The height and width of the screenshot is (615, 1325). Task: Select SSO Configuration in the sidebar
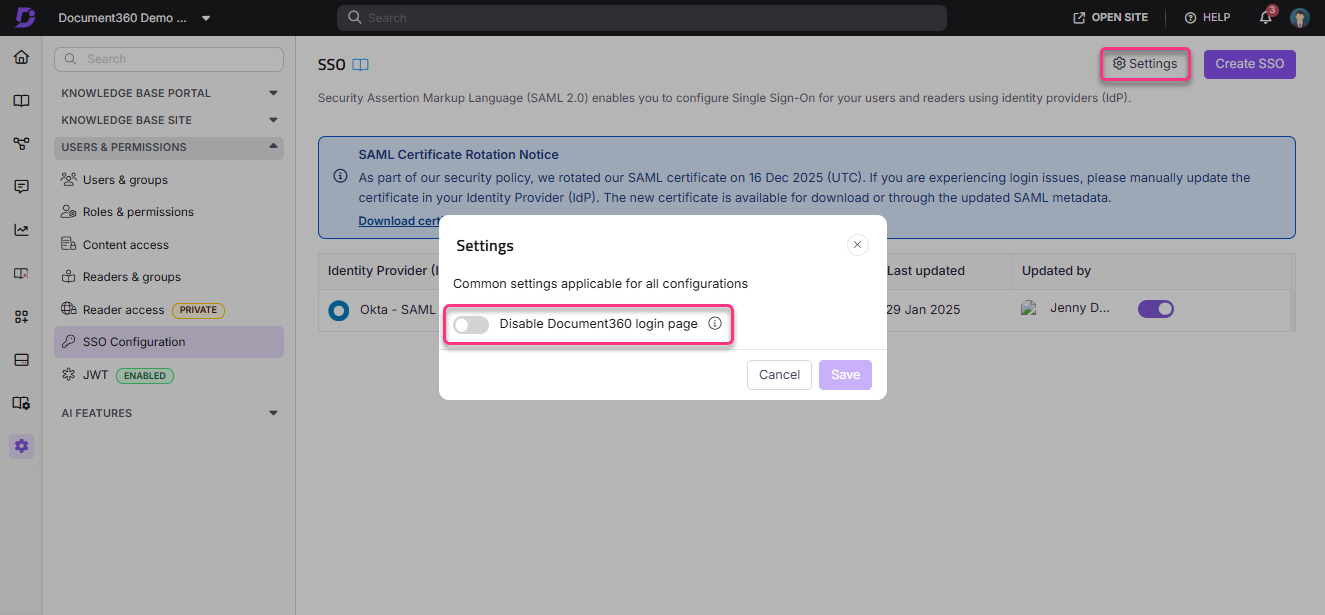pos(131,342)
